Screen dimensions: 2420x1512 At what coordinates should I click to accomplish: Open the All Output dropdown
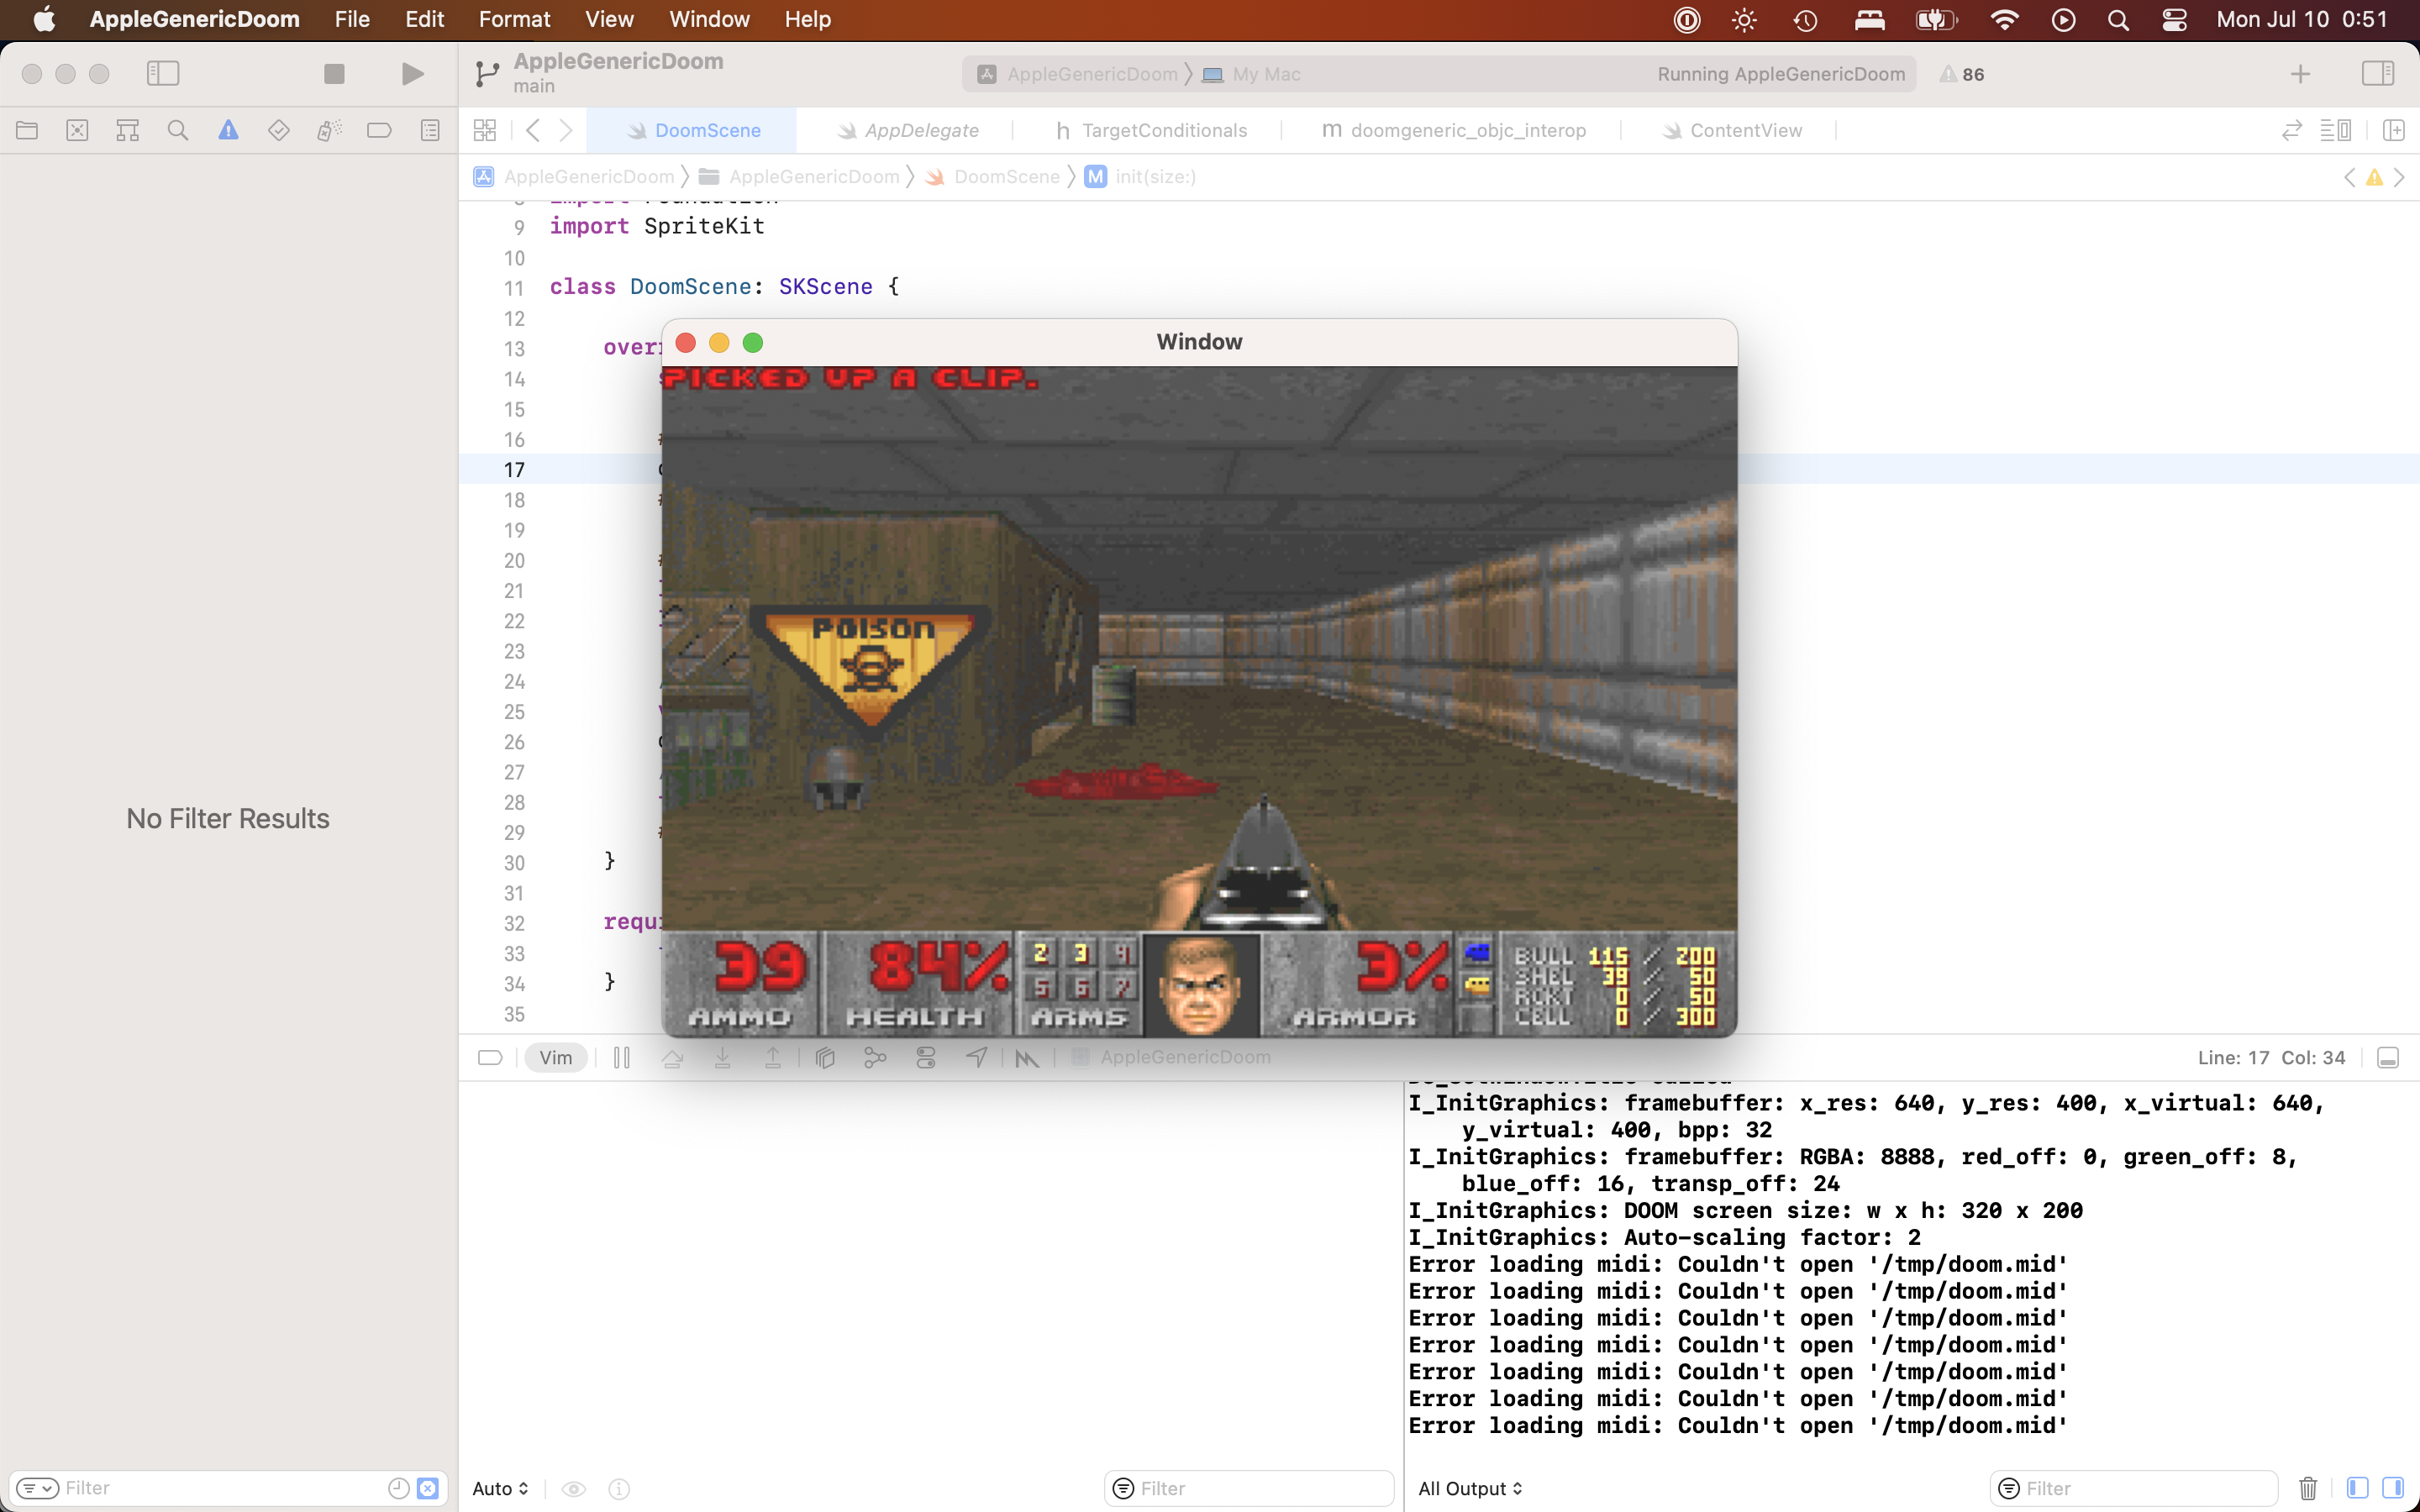coord(1469,1488)
